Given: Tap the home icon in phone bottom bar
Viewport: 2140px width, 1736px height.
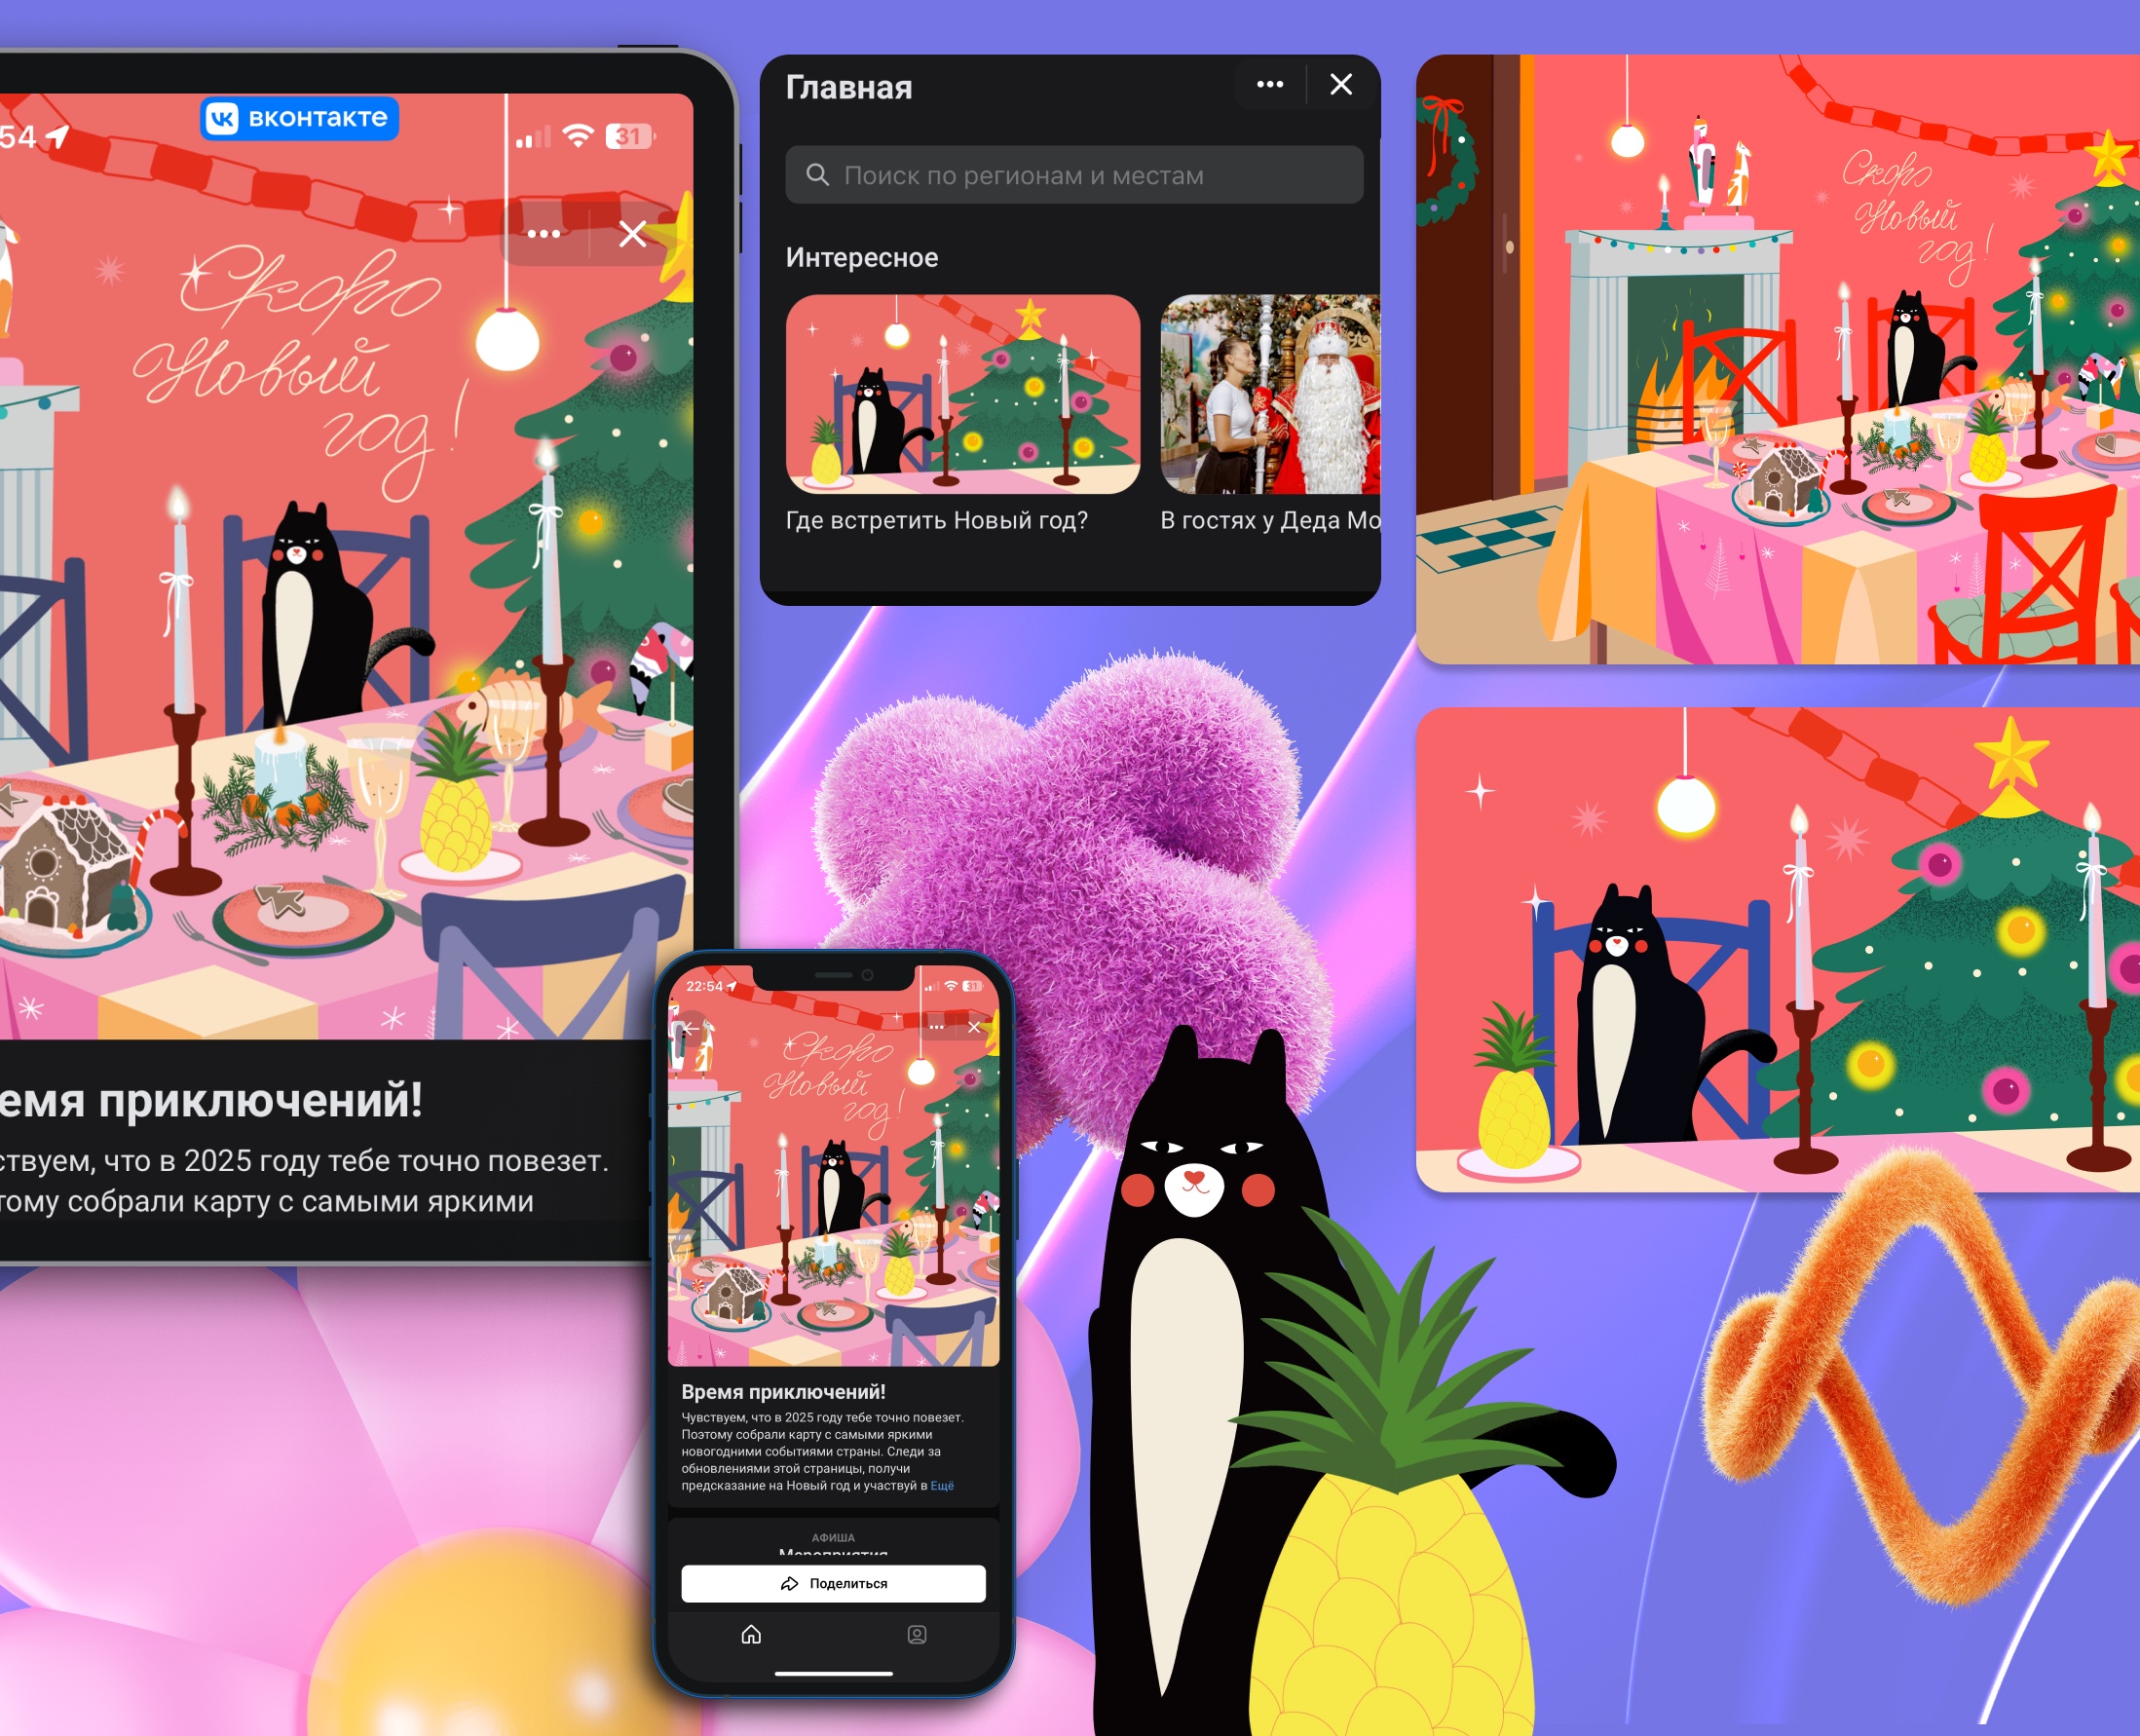Looking at the screenshot, I should point(751,1634).
